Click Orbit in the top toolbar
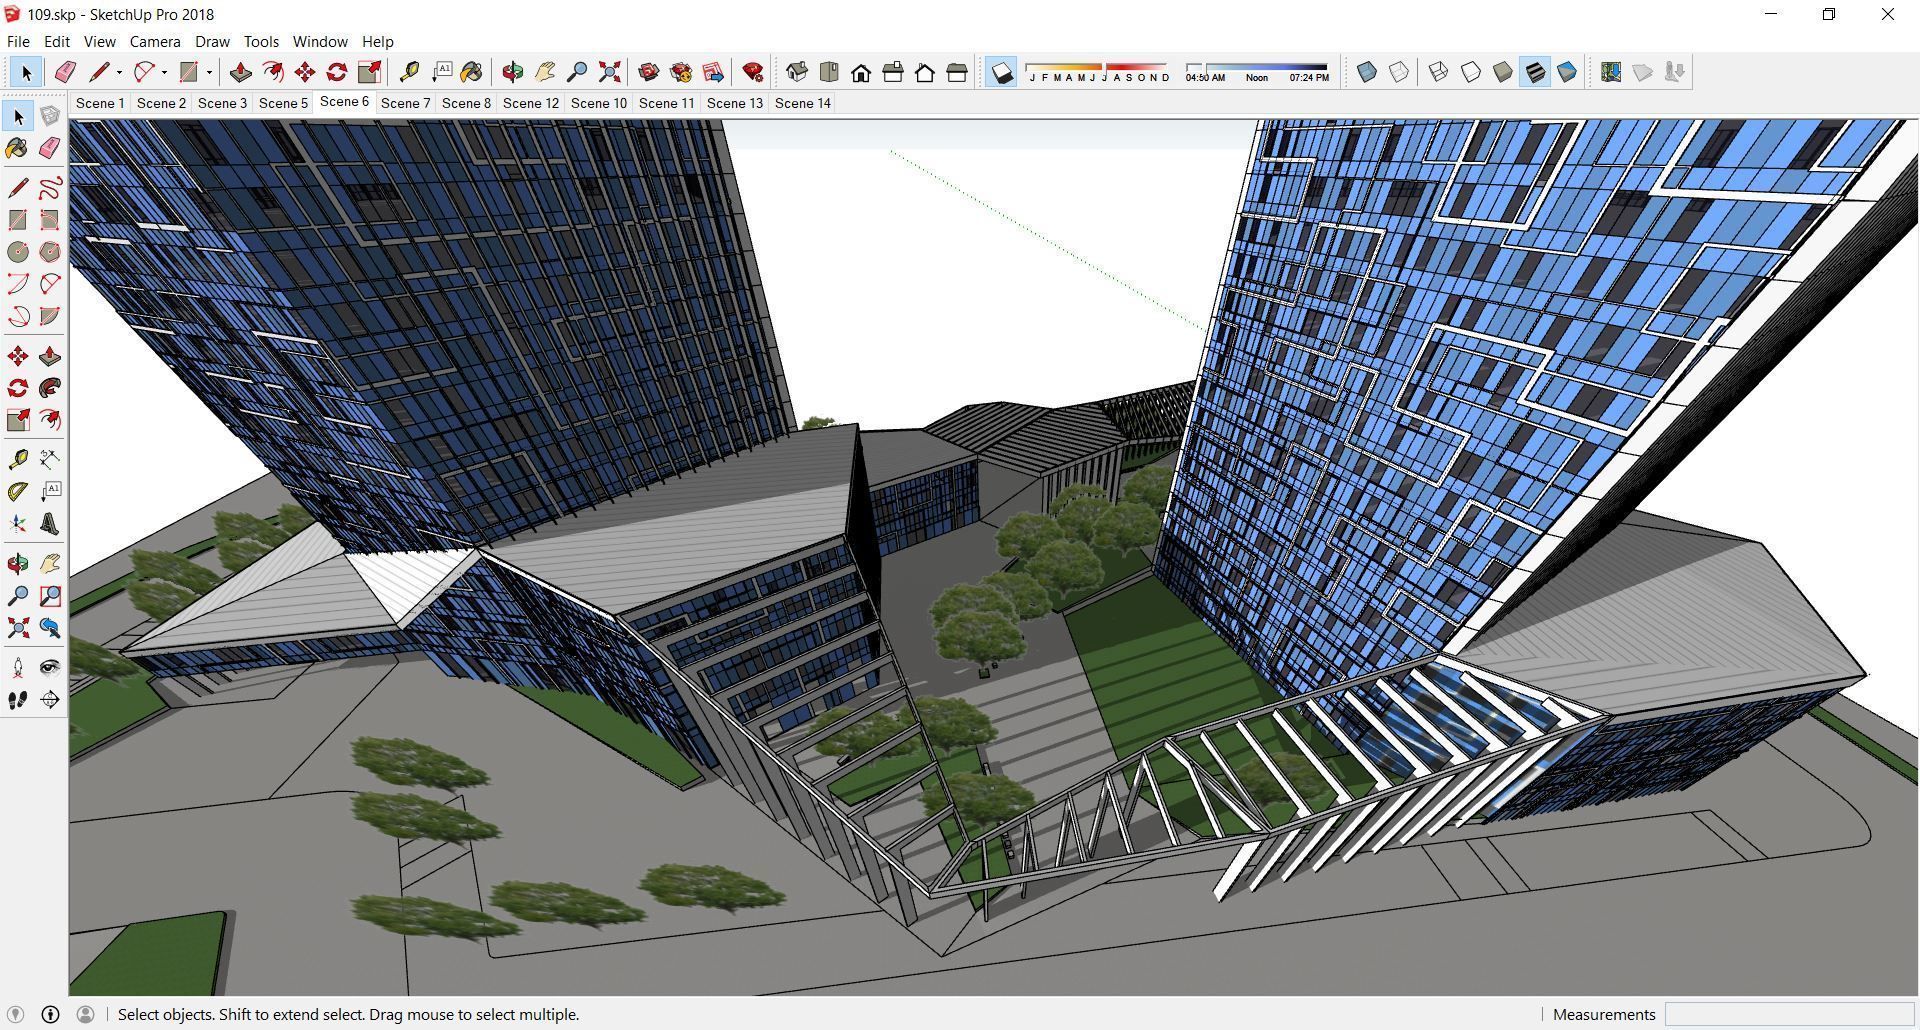 (513, 72)
